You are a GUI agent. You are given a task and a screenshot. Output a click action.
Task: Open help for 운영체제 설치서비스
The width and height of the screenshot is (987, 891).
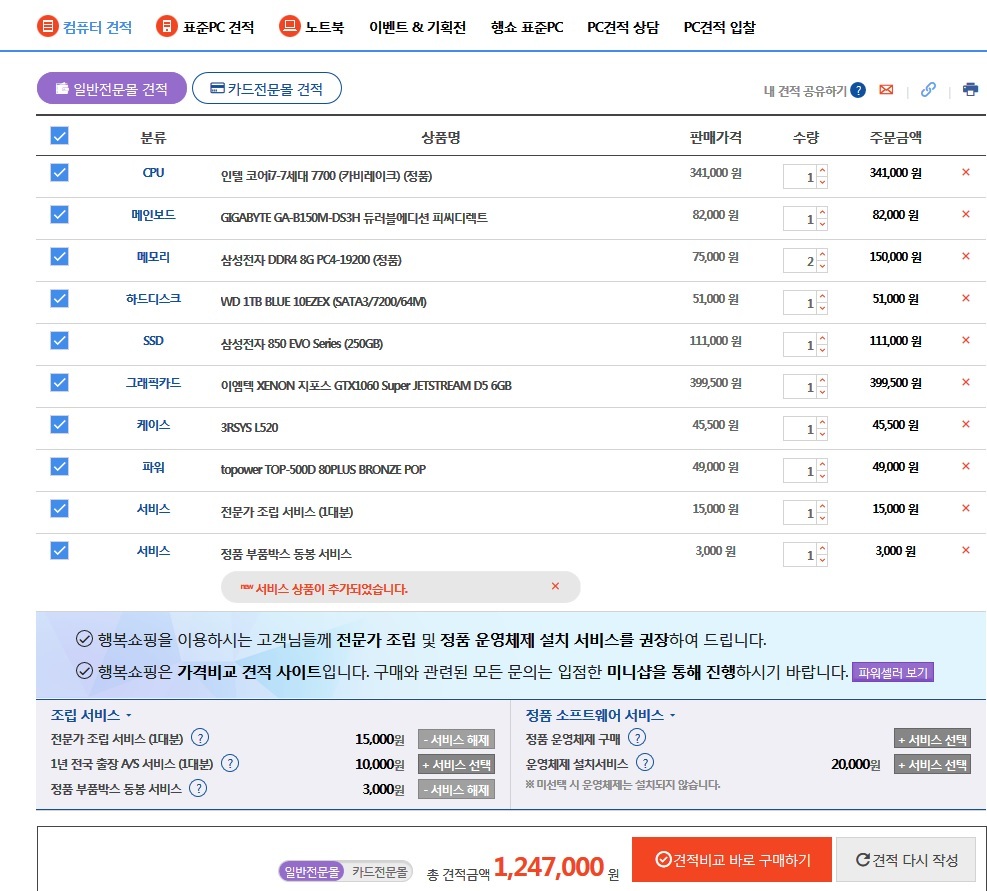point(645,763)
